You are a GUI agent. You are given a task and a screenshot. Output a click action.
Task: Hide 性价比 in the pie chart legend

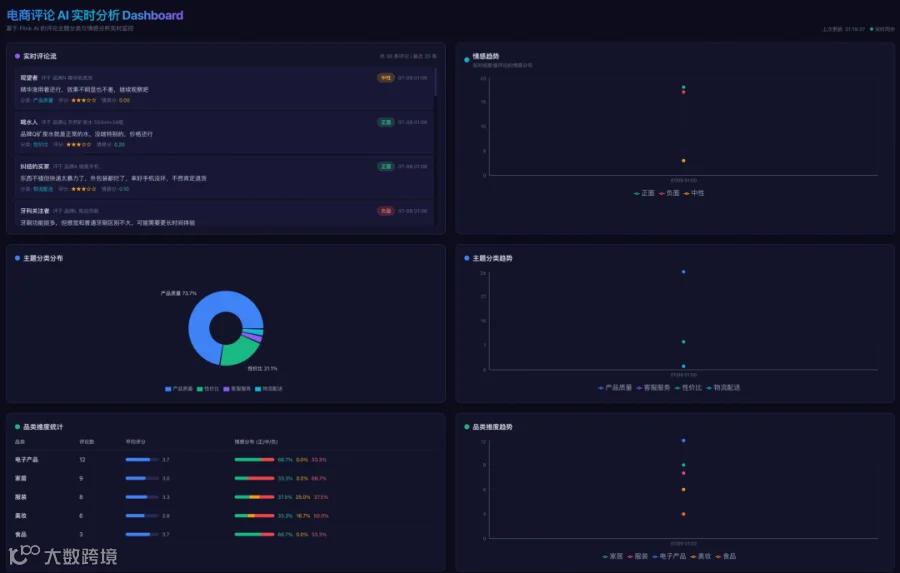point(208,389)
